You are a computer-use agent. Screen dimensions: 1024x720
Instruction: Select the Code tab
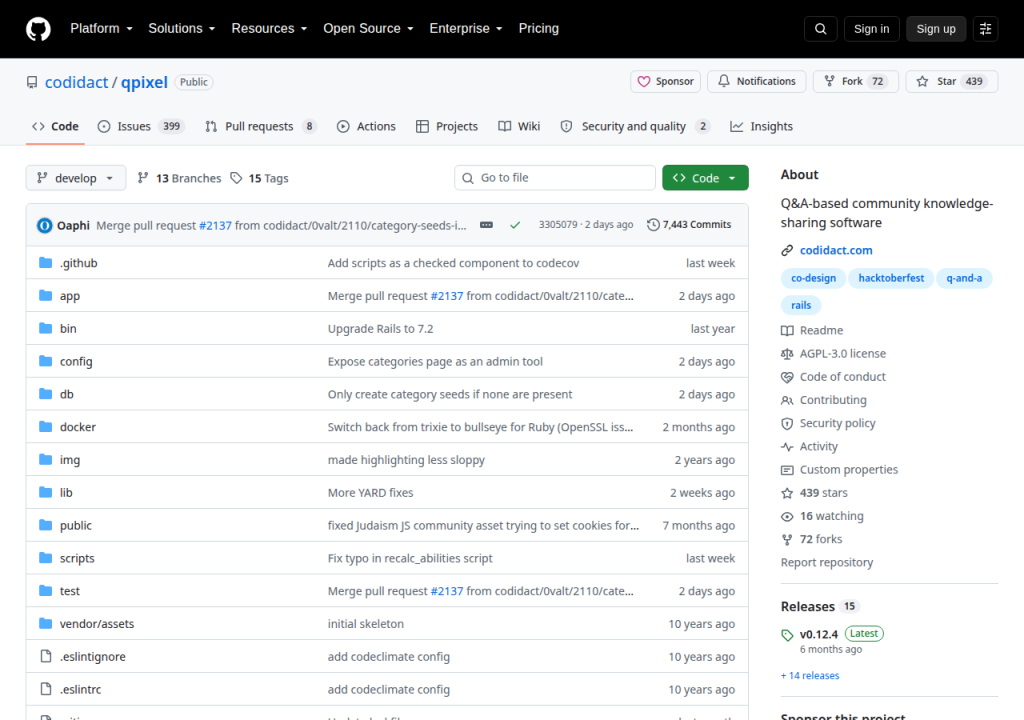click(56, 127)
